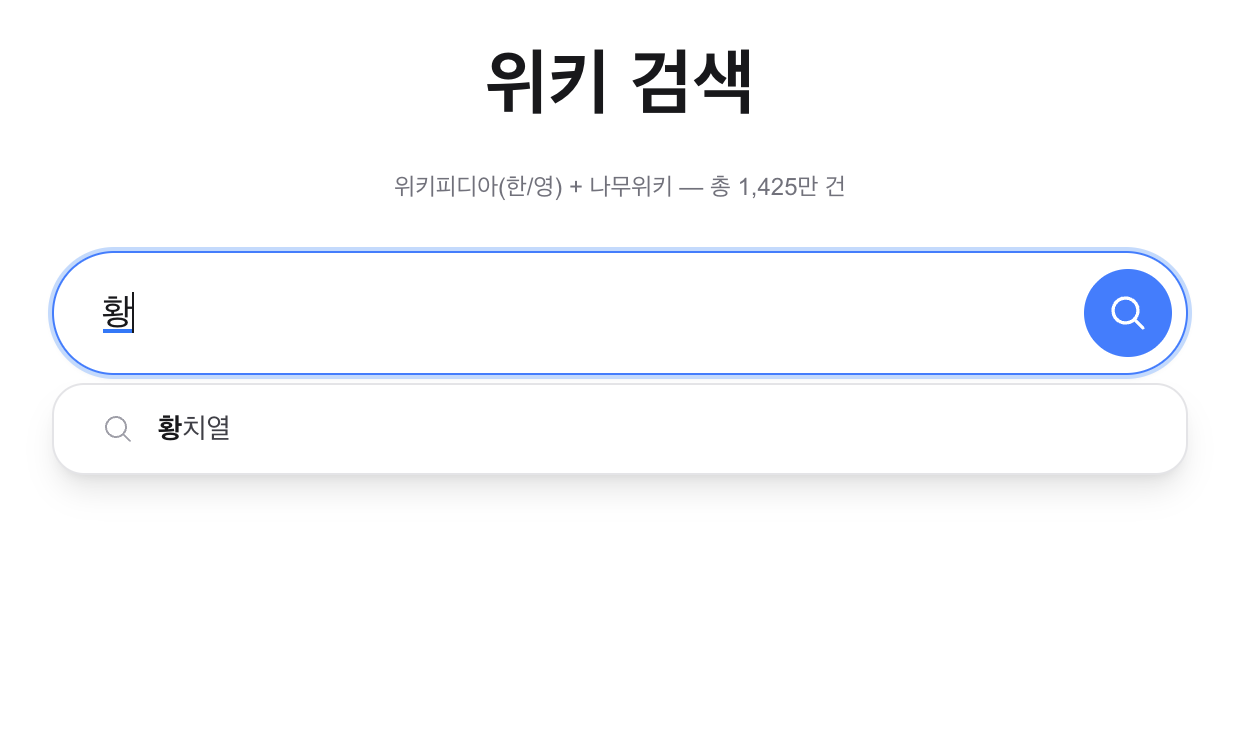Click the magnifying glass in the suggestion row
This screenshot has height=732, width=1248.
[118, 428]
